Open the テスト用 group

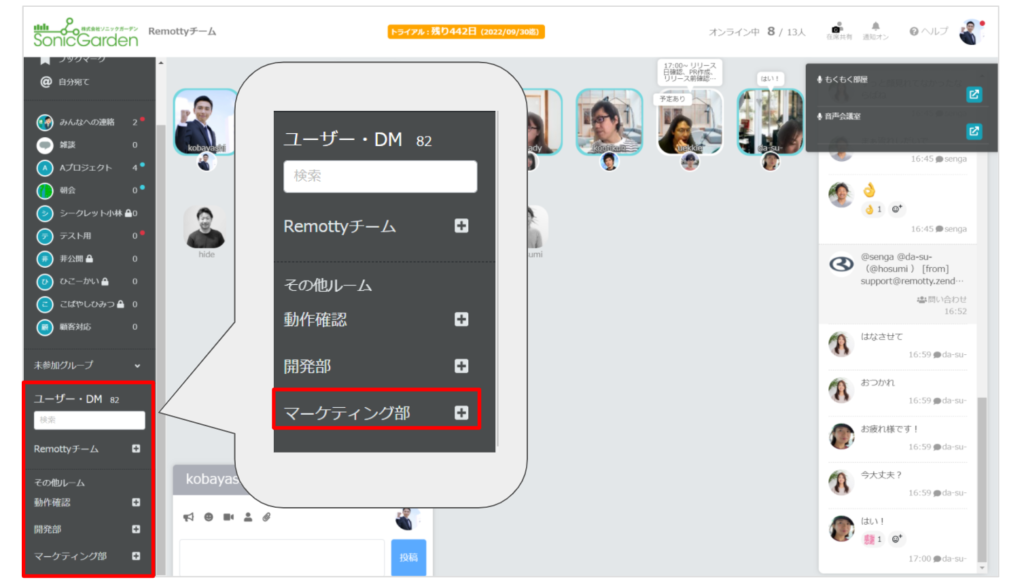coord(88,236)
